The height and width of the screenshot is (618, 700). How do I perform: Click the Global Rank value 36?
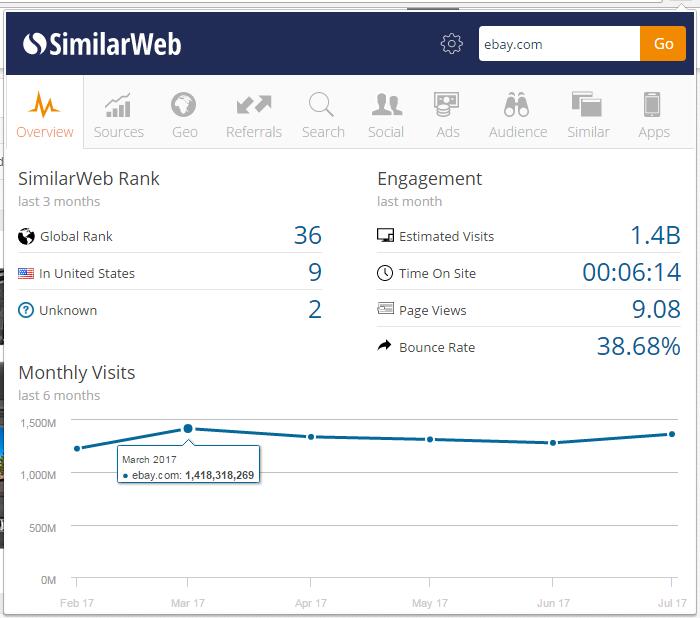pos(307,236)
